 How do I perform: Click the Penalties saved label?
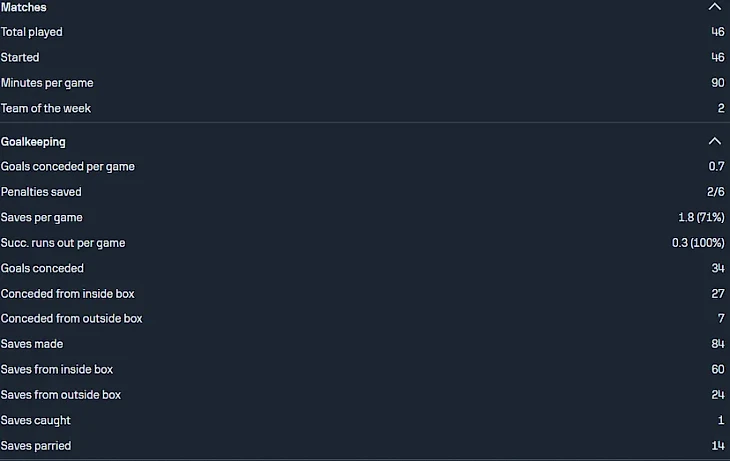click(x=41, y=192)
